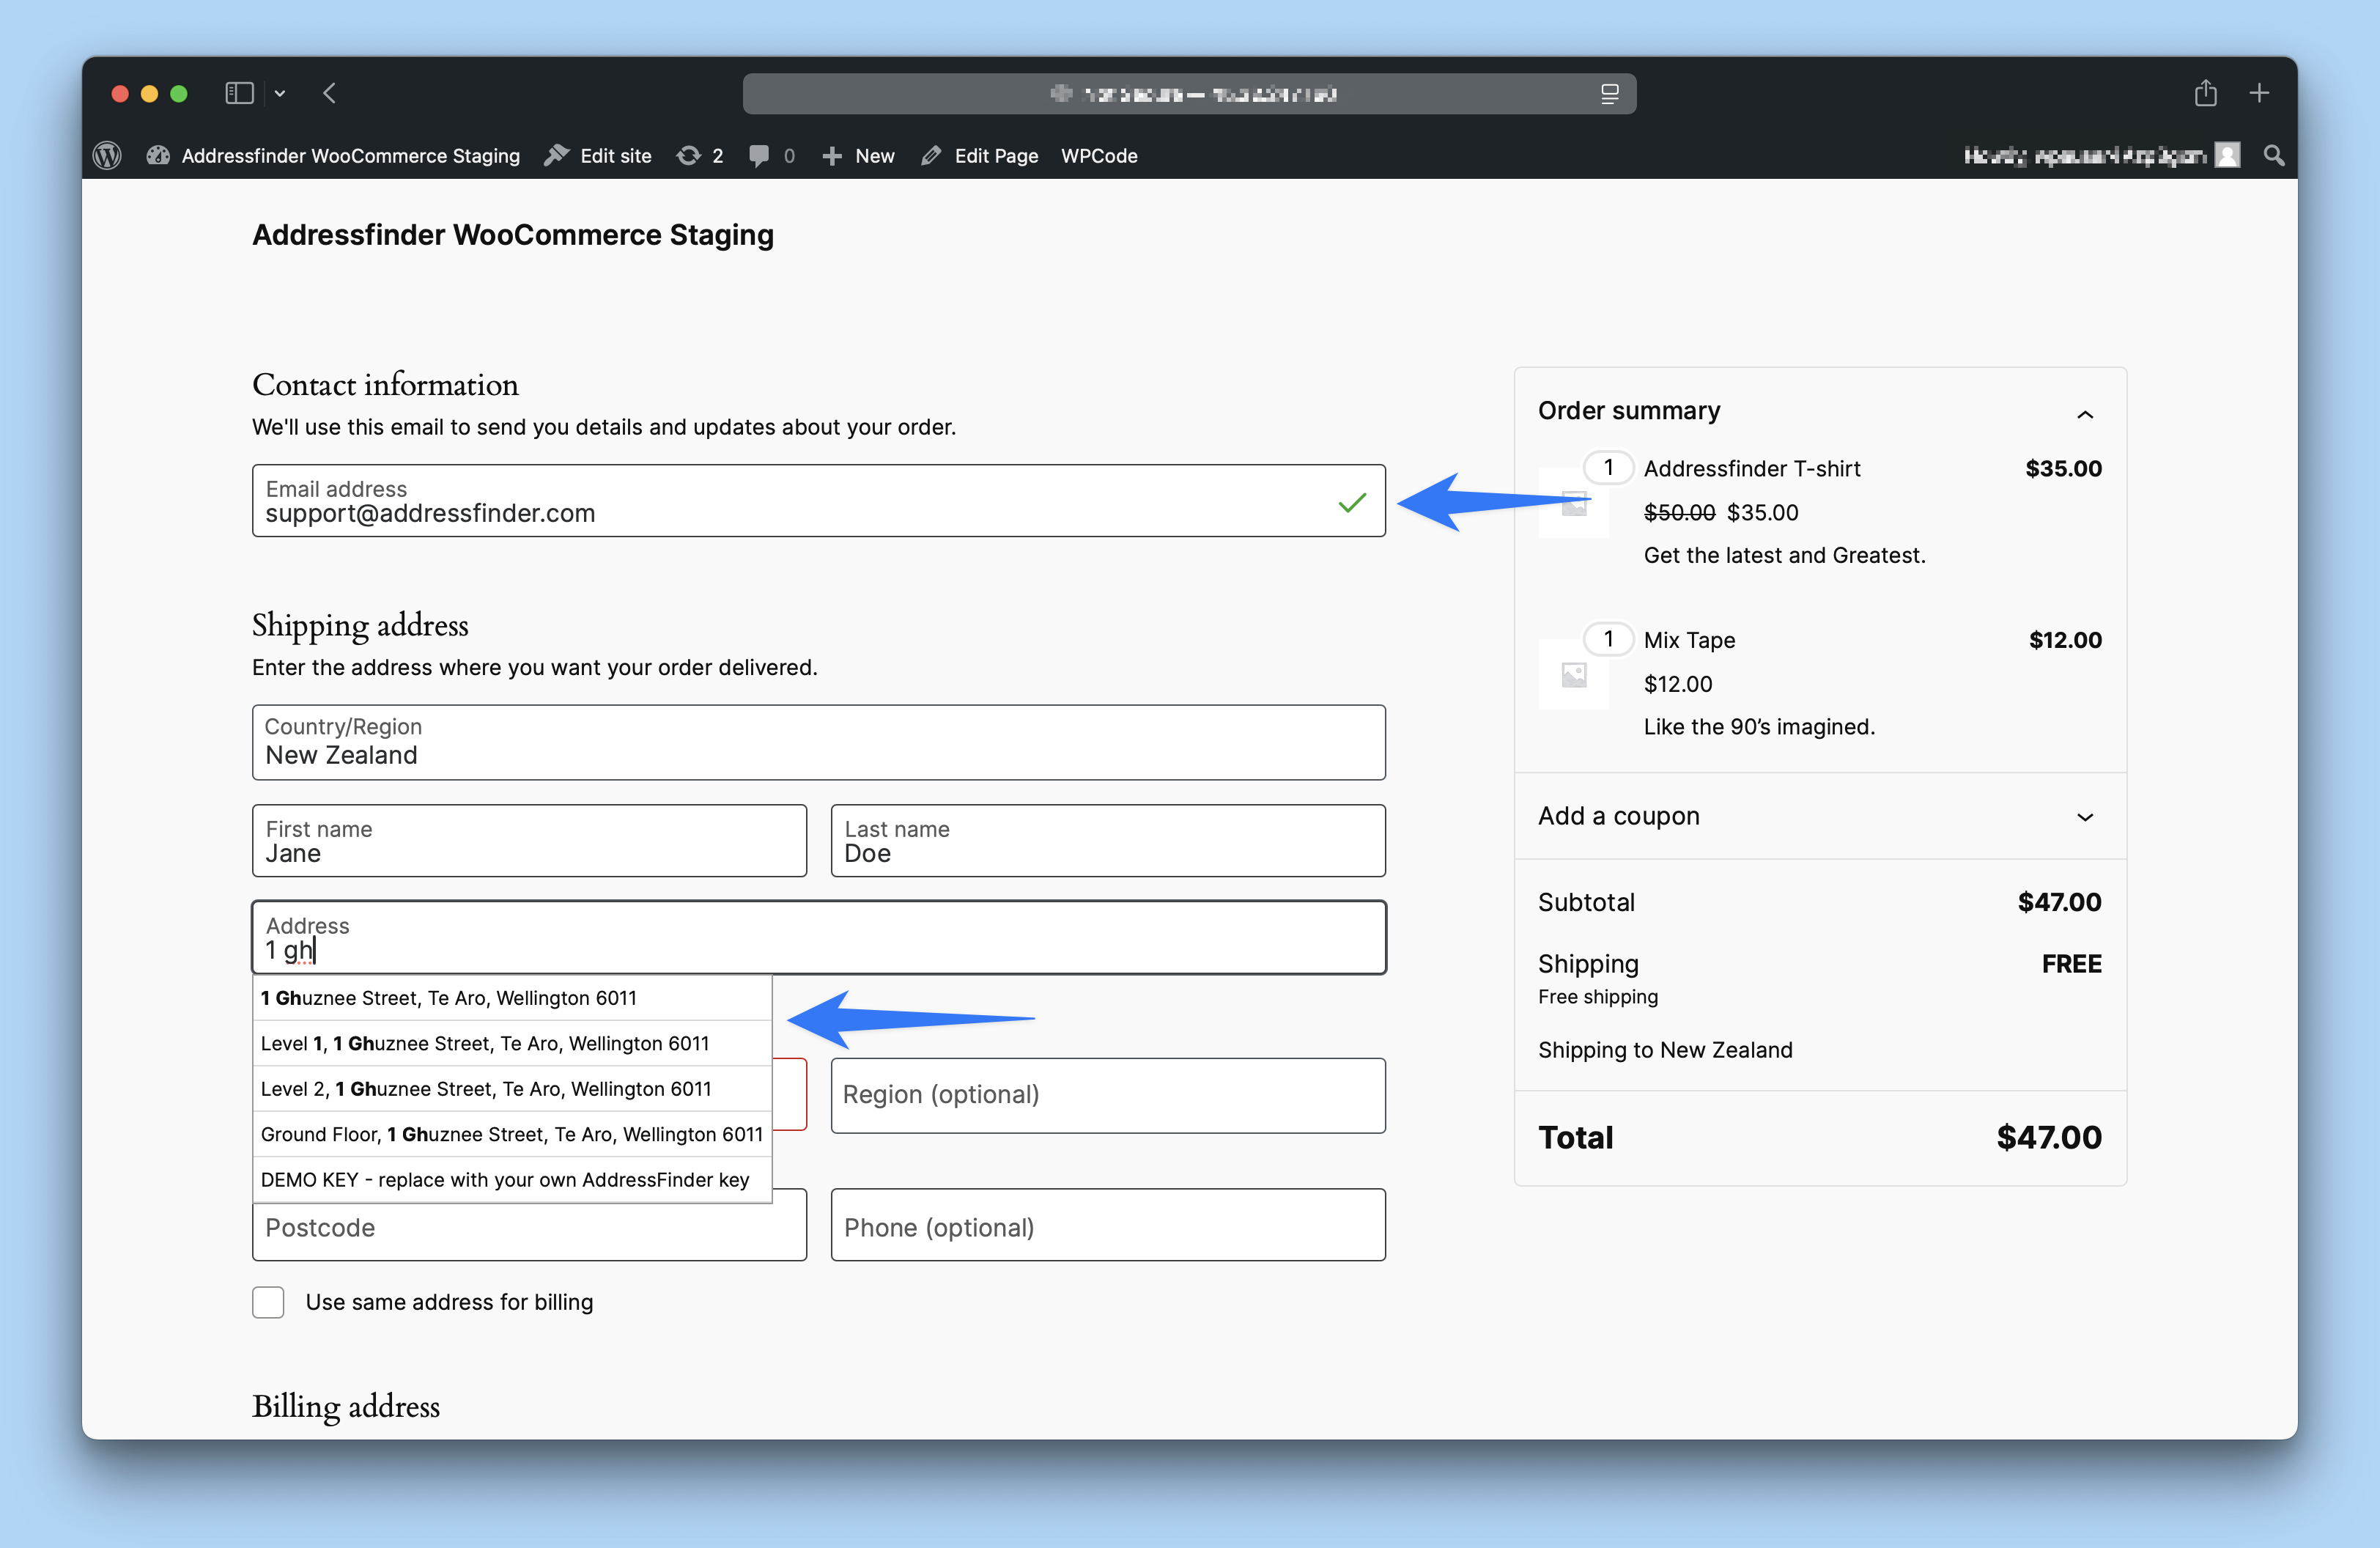Viewport: 2380px width, 1548px height.
Task: Open the Country/Region dropdown
Action: click(818, 742)
